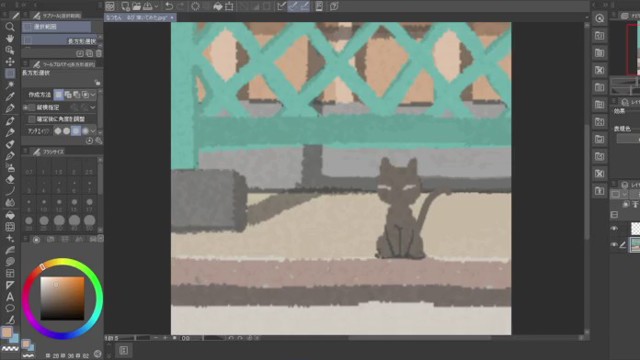This screenshot has width=640, height=360.
Task: Toggle the aspect type checkbox
Action: [x=32, y=107]
